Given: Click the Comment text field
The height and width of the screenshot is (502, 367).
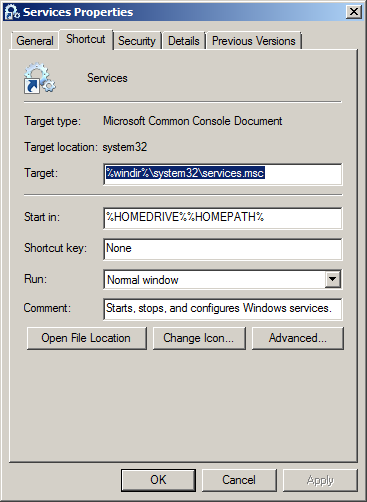Looking at the screenshot, I should [x=223, y=309].
